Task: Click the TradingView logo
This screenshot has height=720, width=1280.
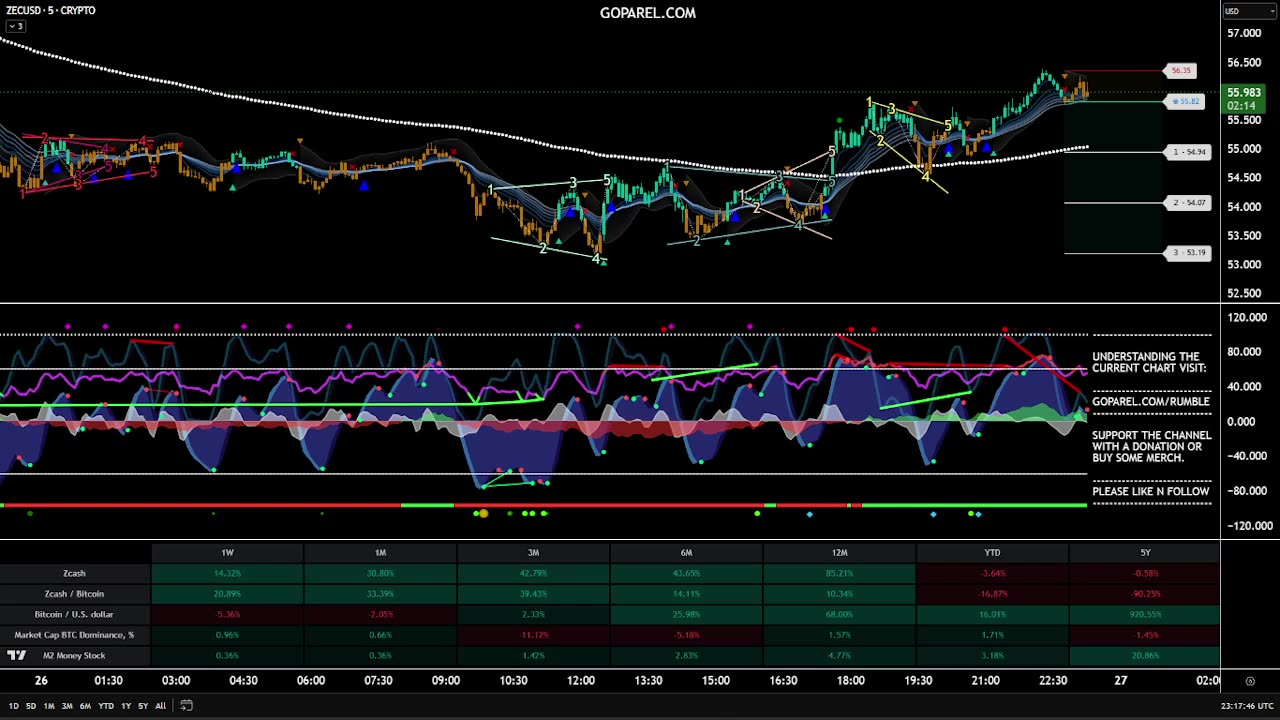Action: [16, 656]
